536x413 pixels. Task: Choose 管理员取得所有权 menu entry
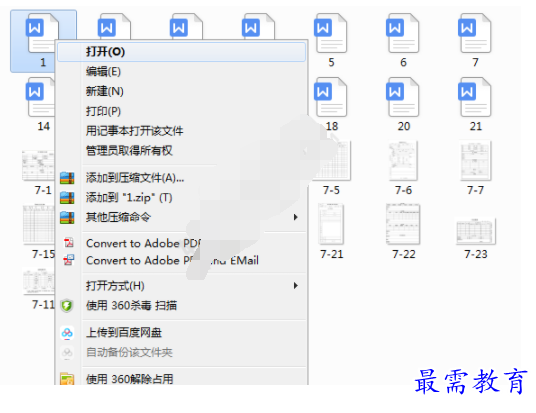[x=182, y=151]
